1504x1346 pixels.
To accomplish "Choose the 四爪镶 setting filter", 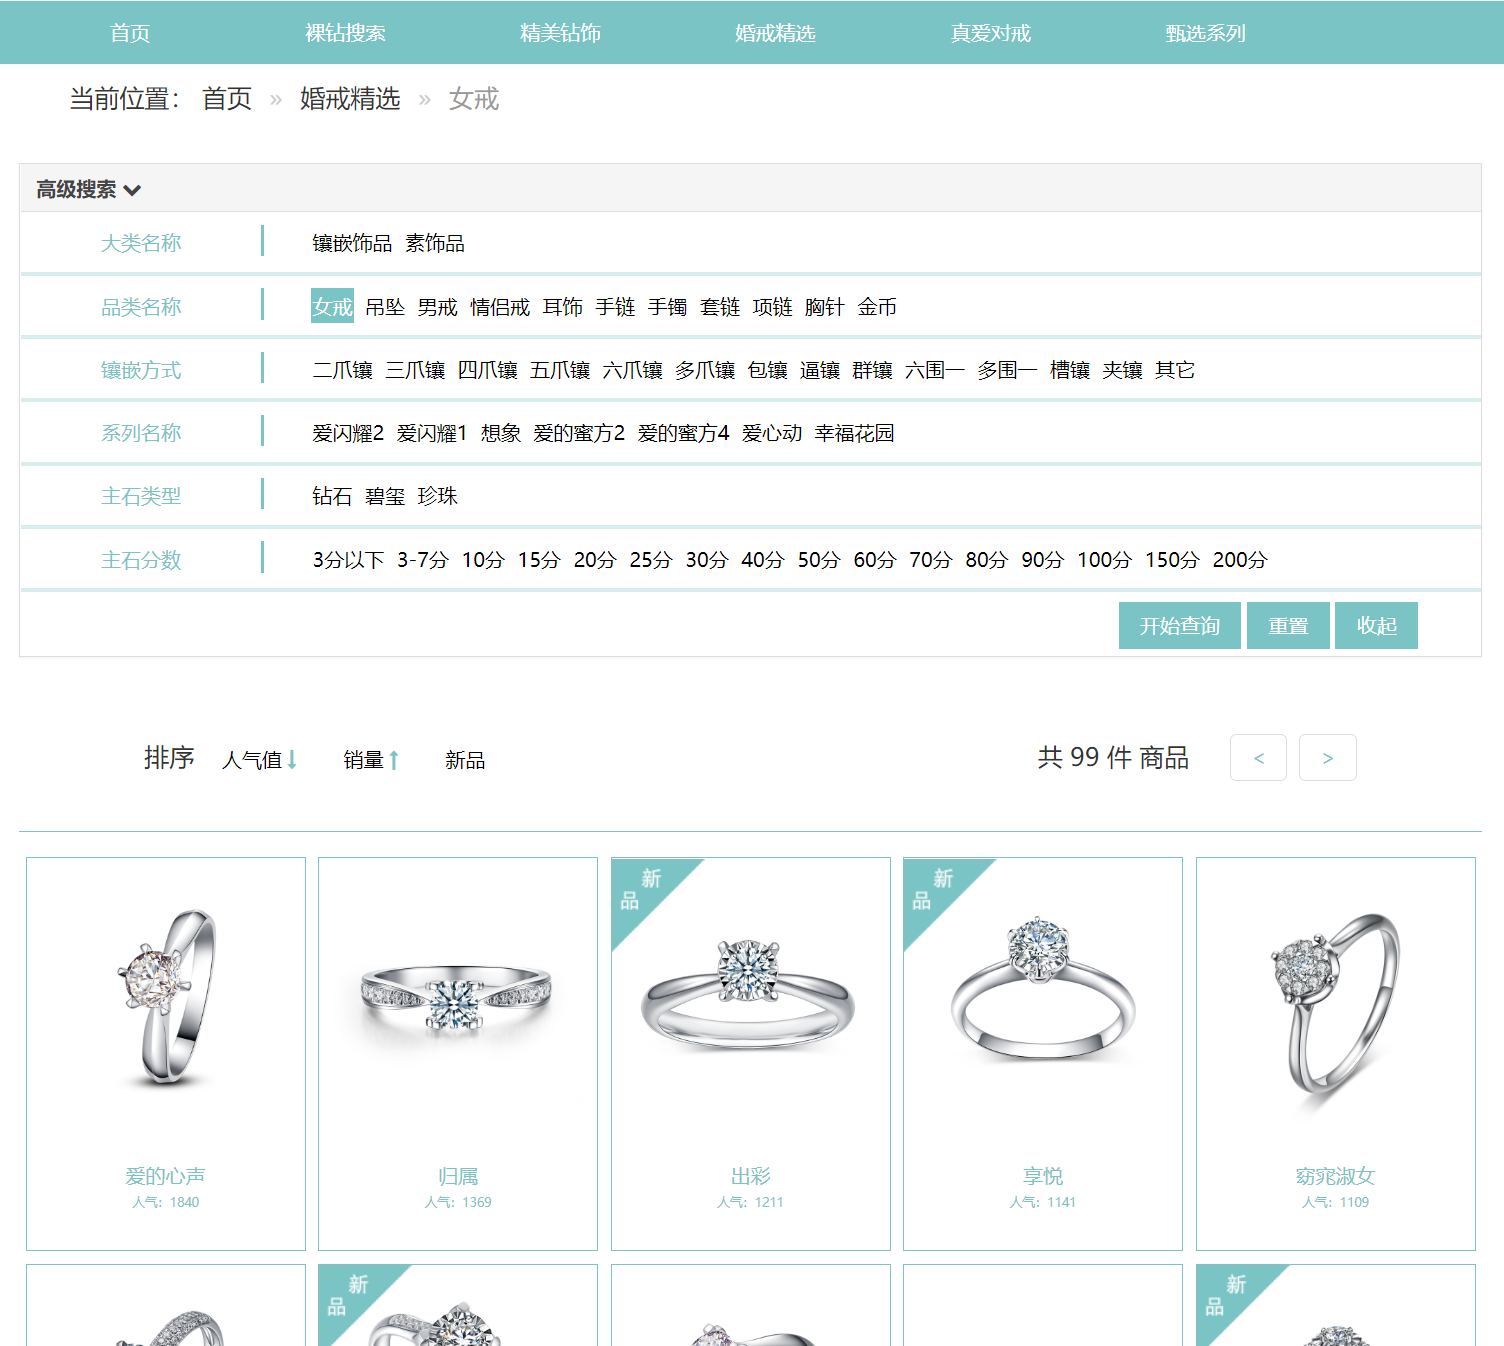I will tap(488, 370).
